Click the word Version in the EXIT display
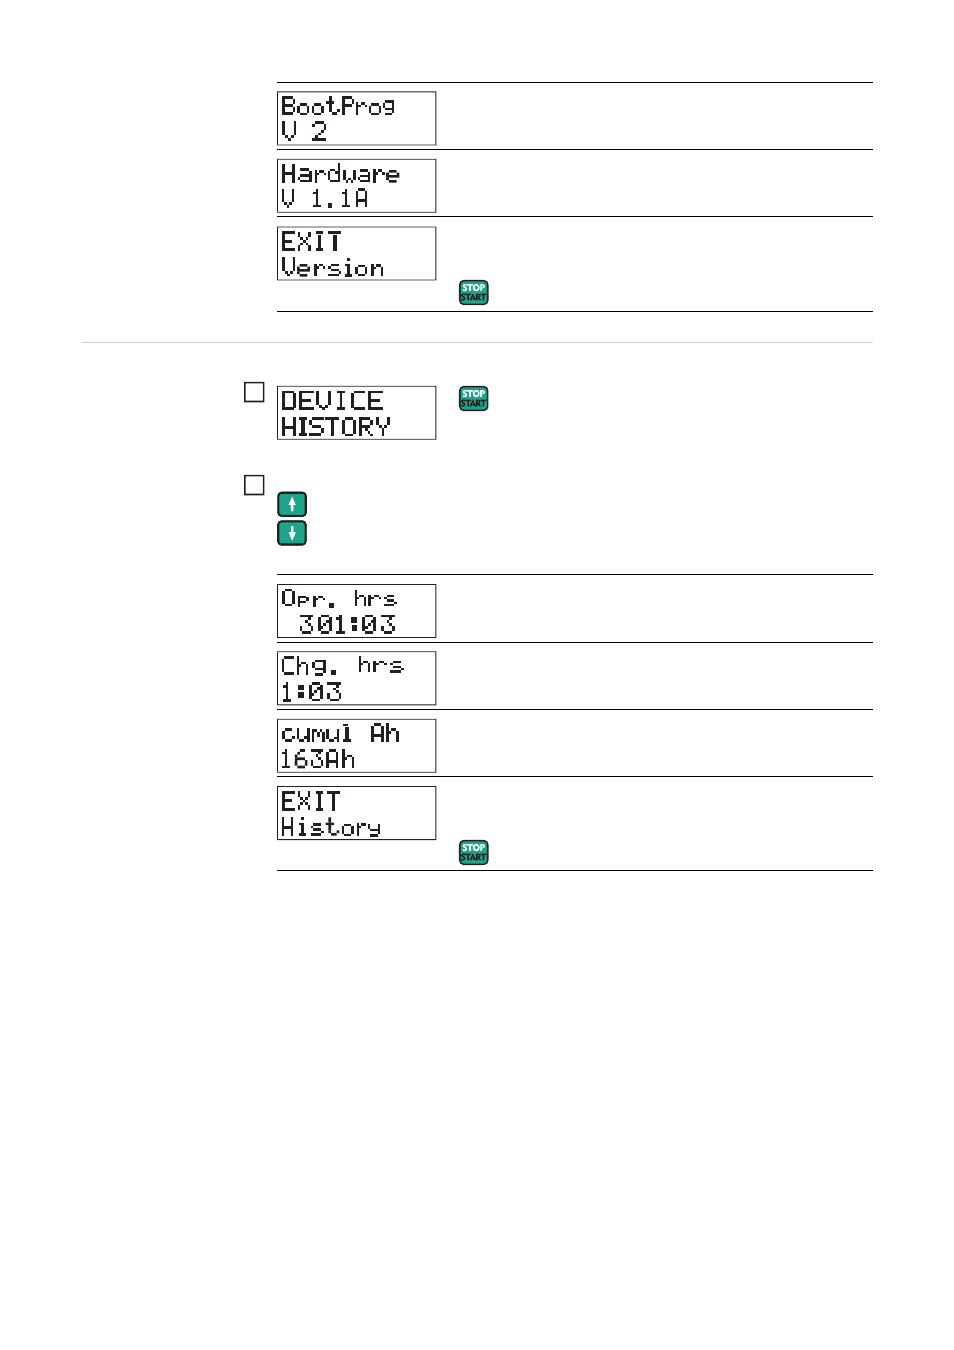 pos(332,268)
